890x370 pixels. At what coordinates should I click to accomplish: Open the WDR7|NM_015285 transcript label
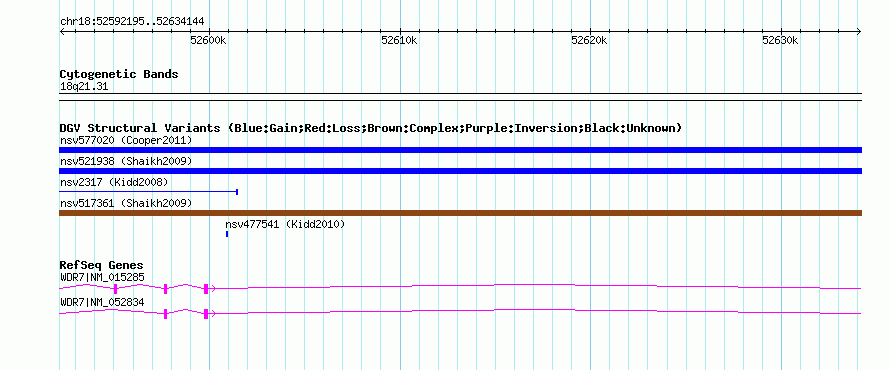(x=102, y=277)
